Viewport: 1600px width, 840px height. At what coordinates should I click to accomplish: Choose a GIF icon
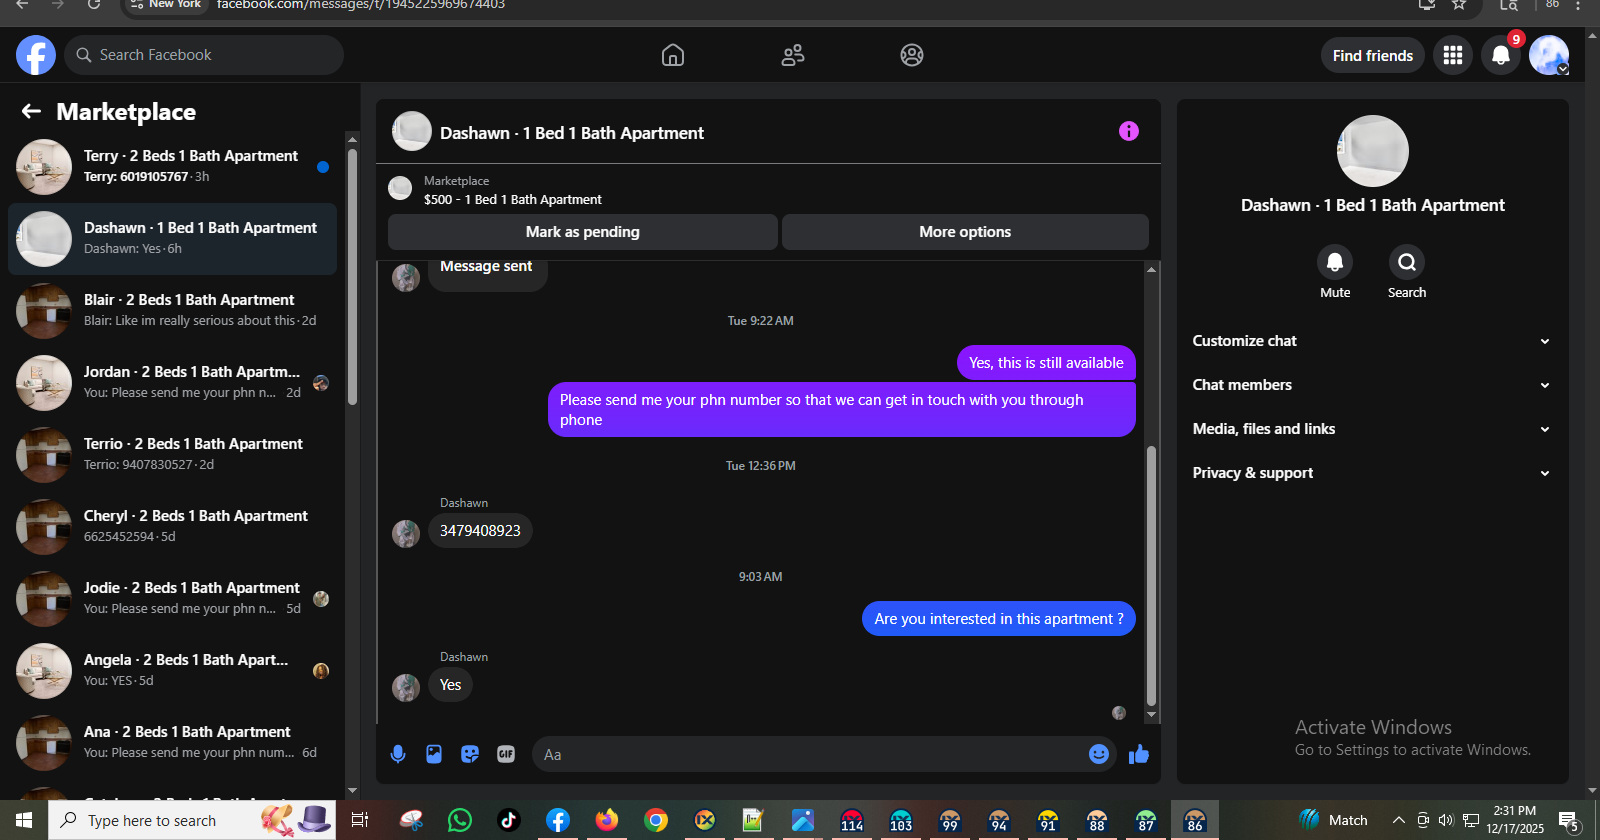(506, 754)
